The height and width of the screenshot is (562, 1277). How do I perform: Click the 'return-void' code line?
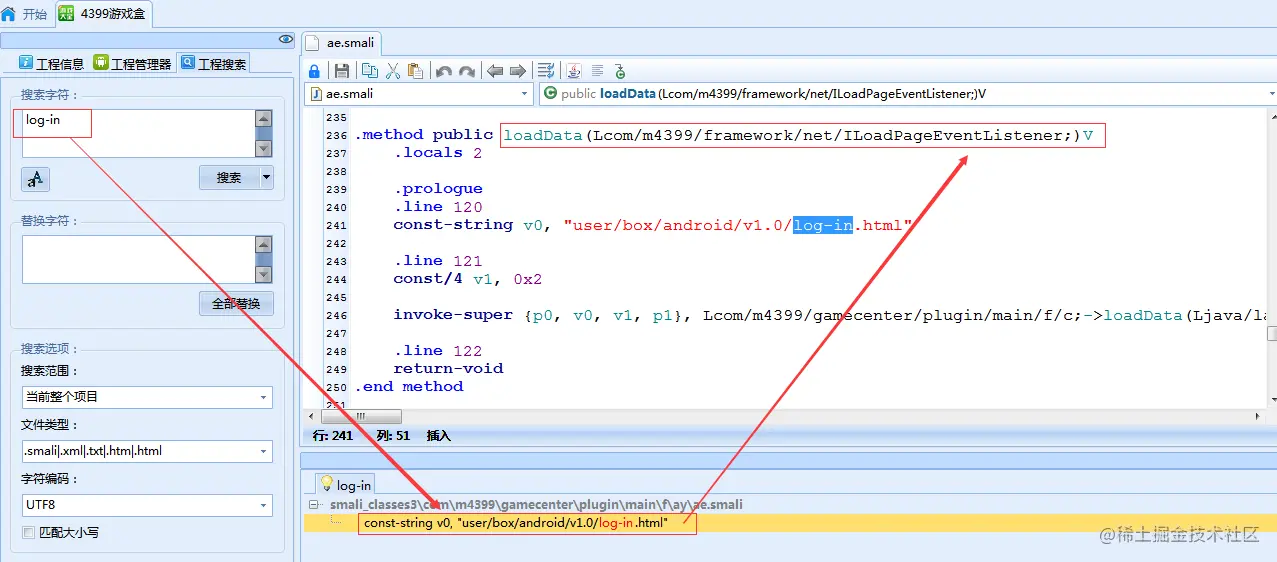click(448, 369)
